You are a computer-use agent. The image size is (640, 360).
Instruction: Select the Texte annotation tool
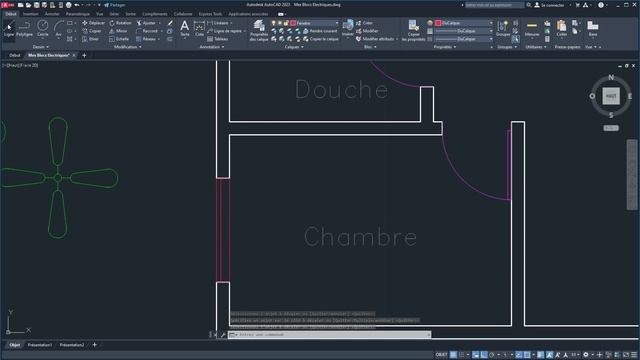pos(184,29)
